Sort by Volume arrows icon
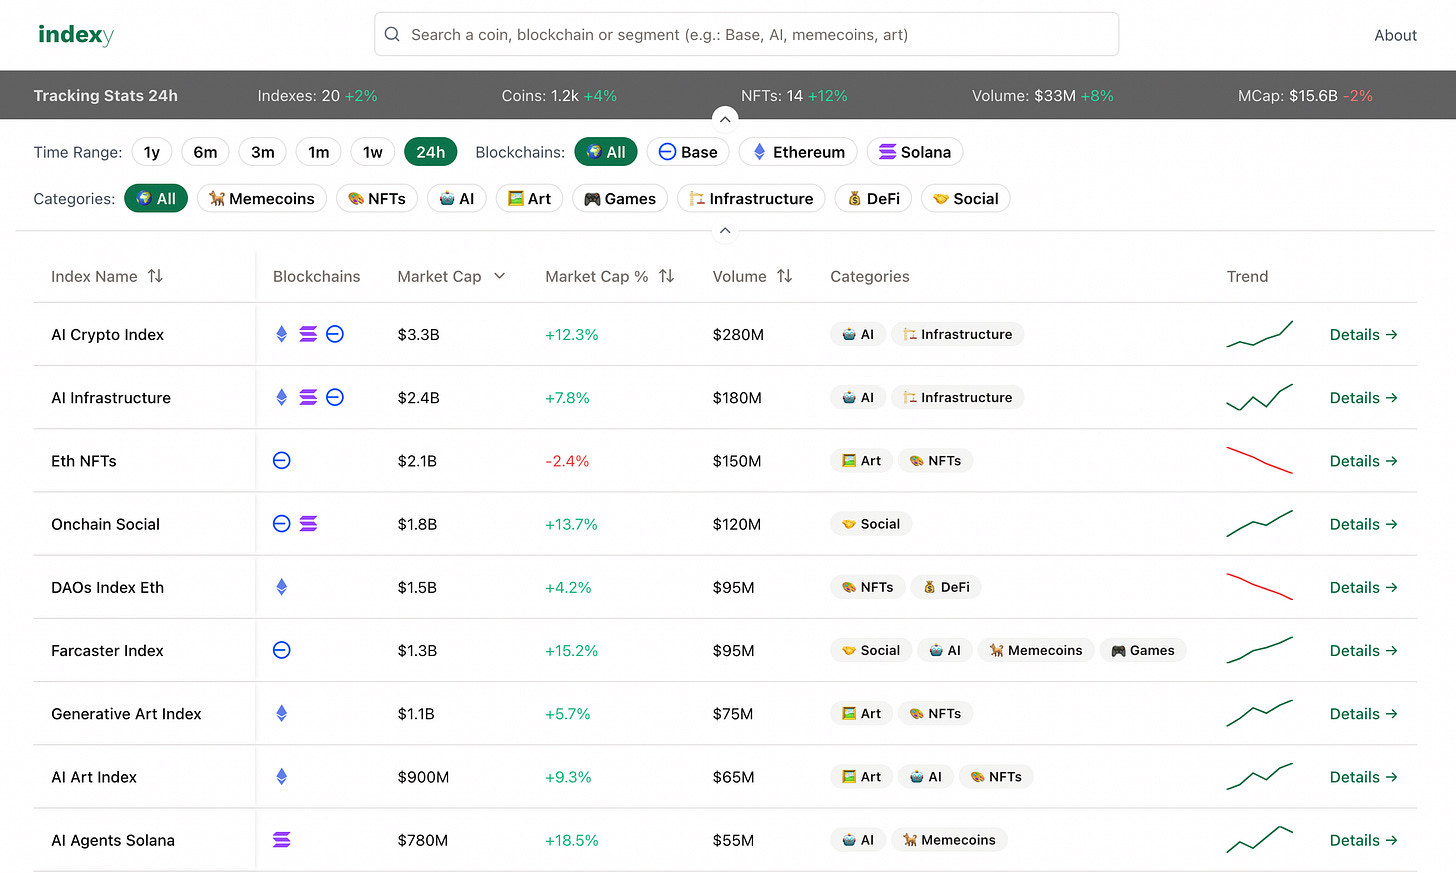Viewport: 1456px width, 873px height. [784, 276]
